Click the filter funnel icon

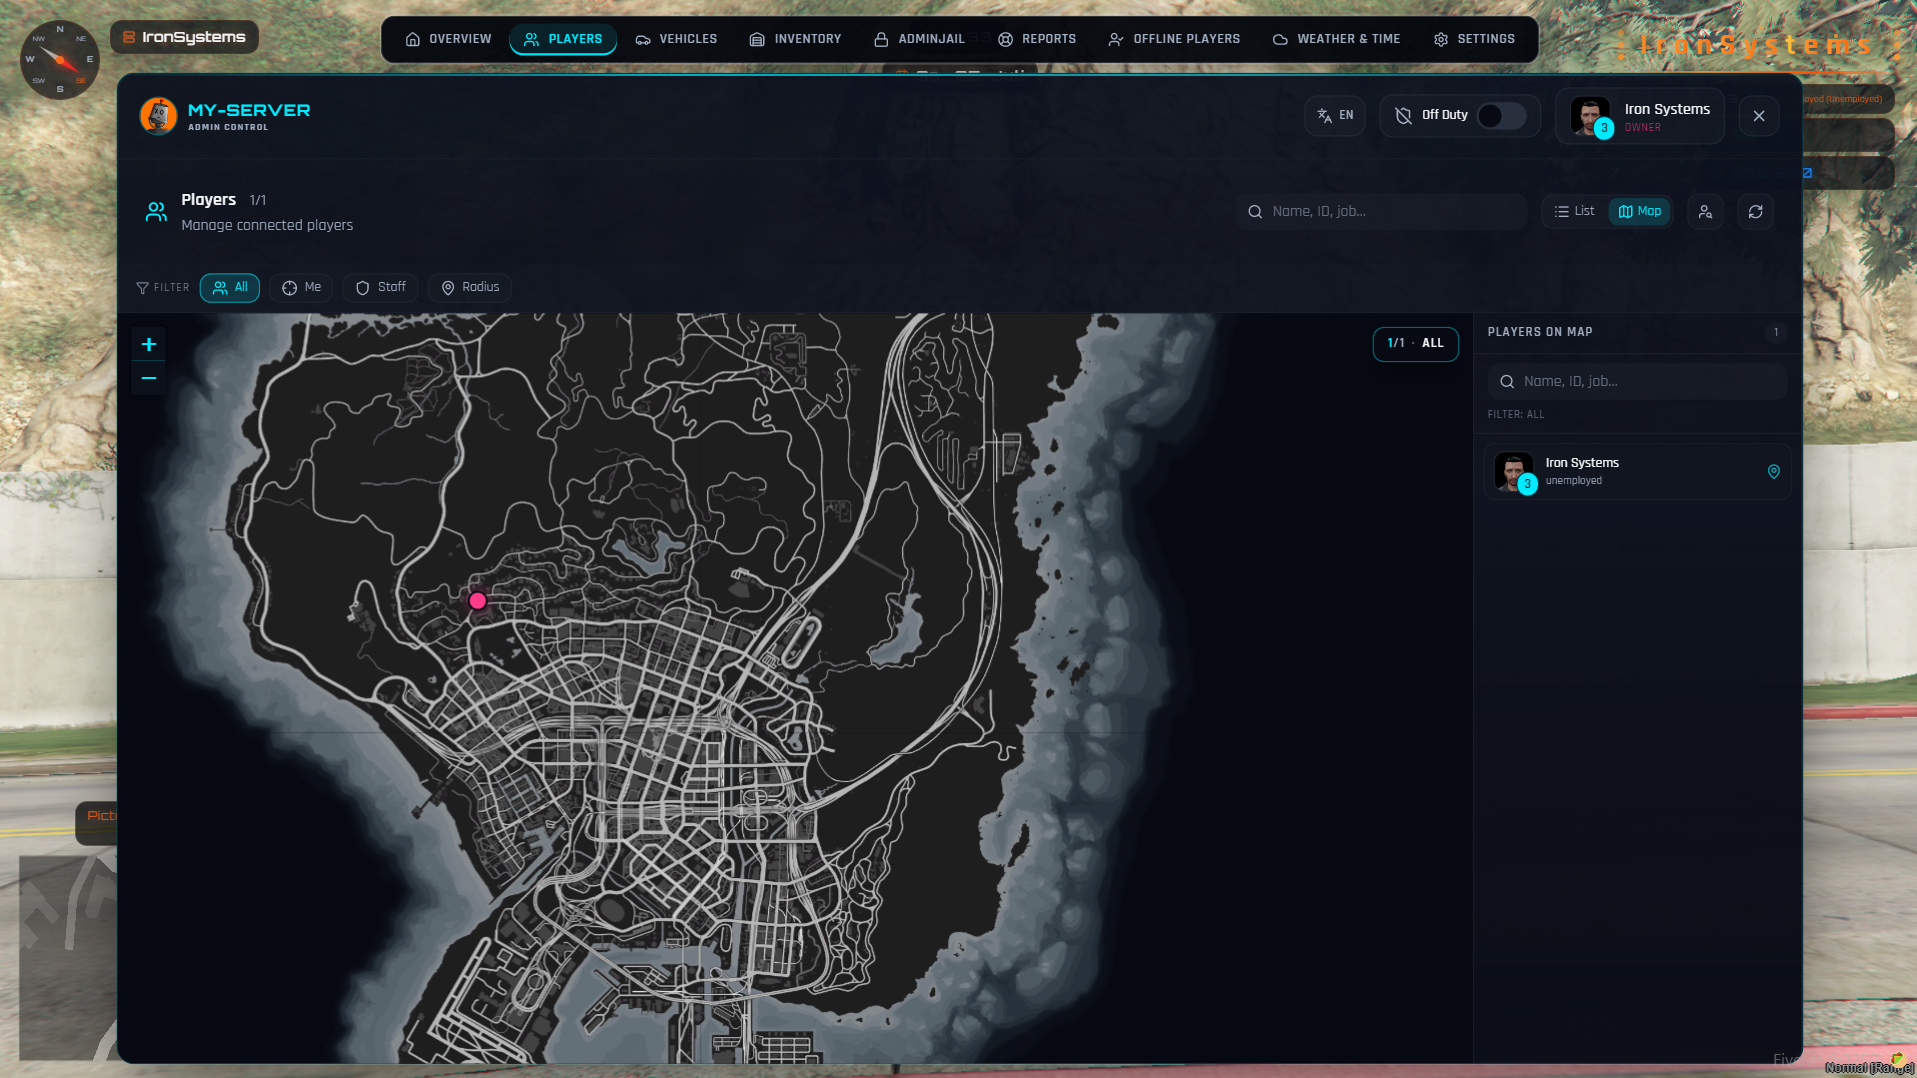pos(142,288)
